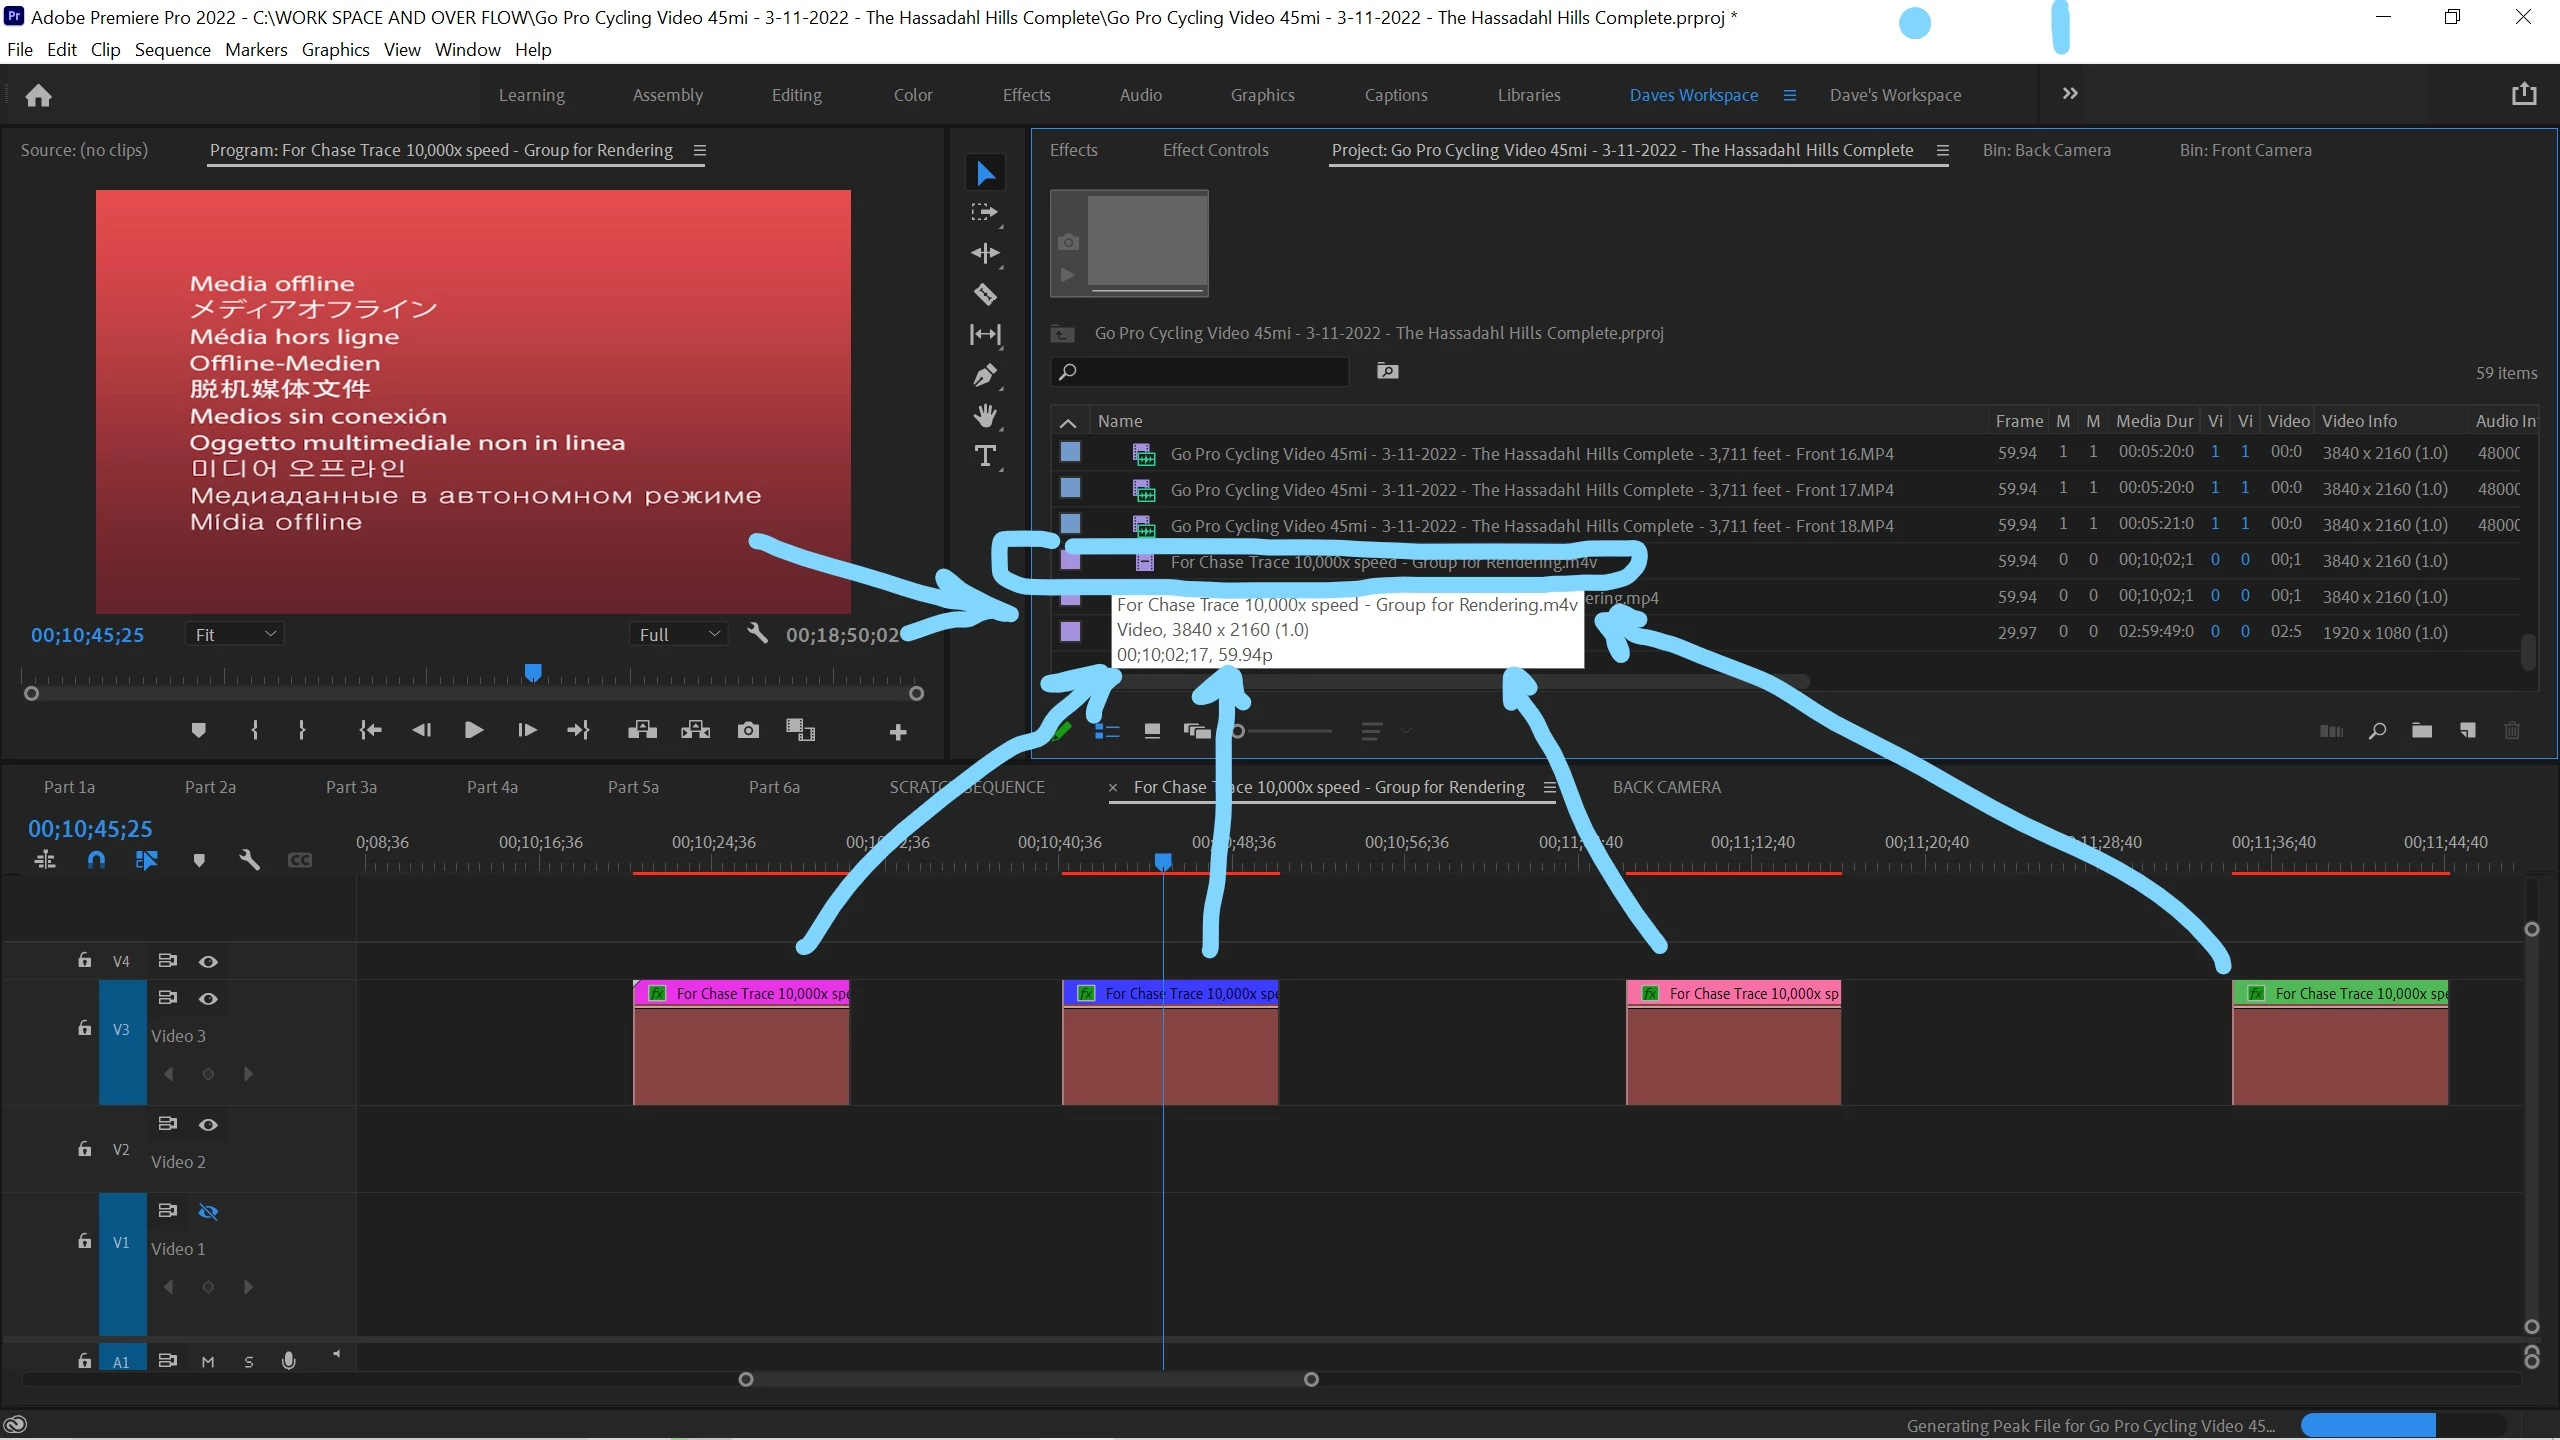Open the Color workspace
The height and width of the screenshot is (1440, 2560).
coord(912,95)
